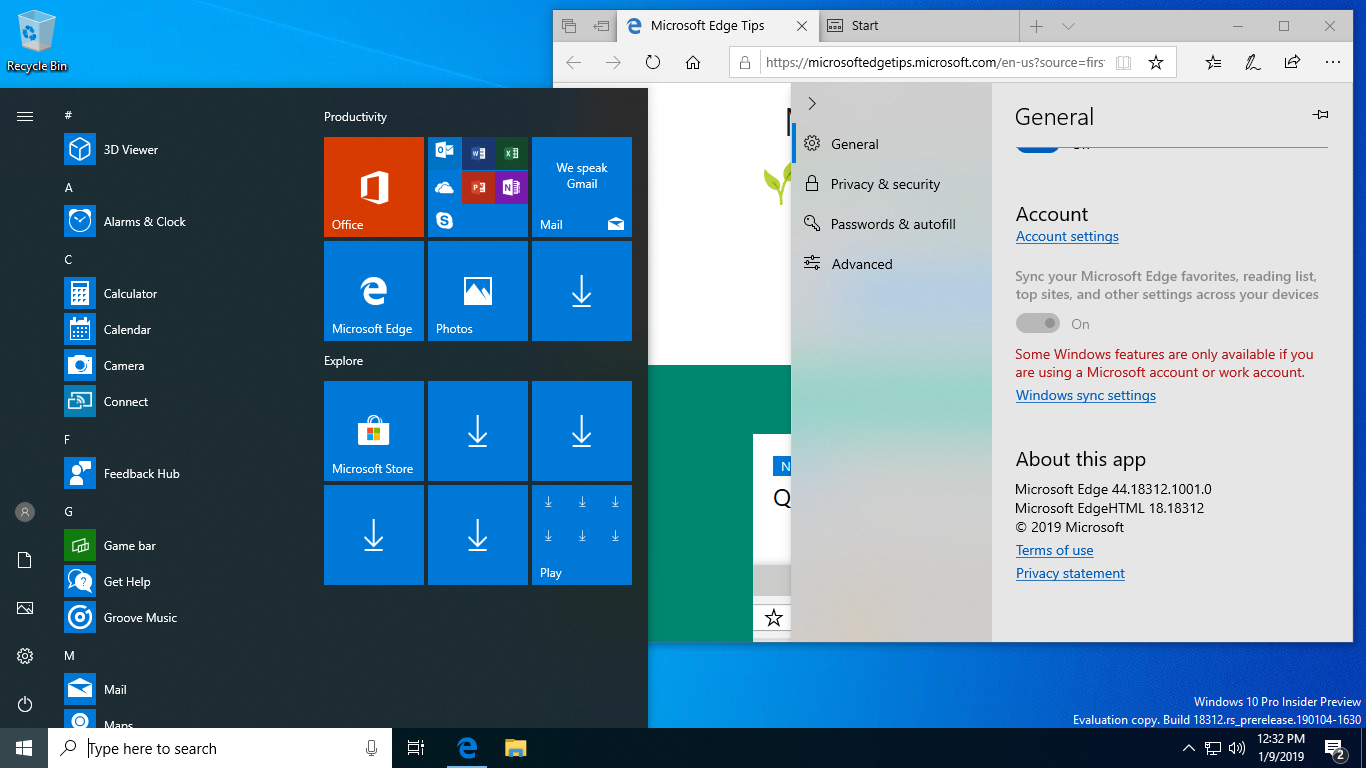
Task: Open the Get Help app
Action: click(180, 582)
